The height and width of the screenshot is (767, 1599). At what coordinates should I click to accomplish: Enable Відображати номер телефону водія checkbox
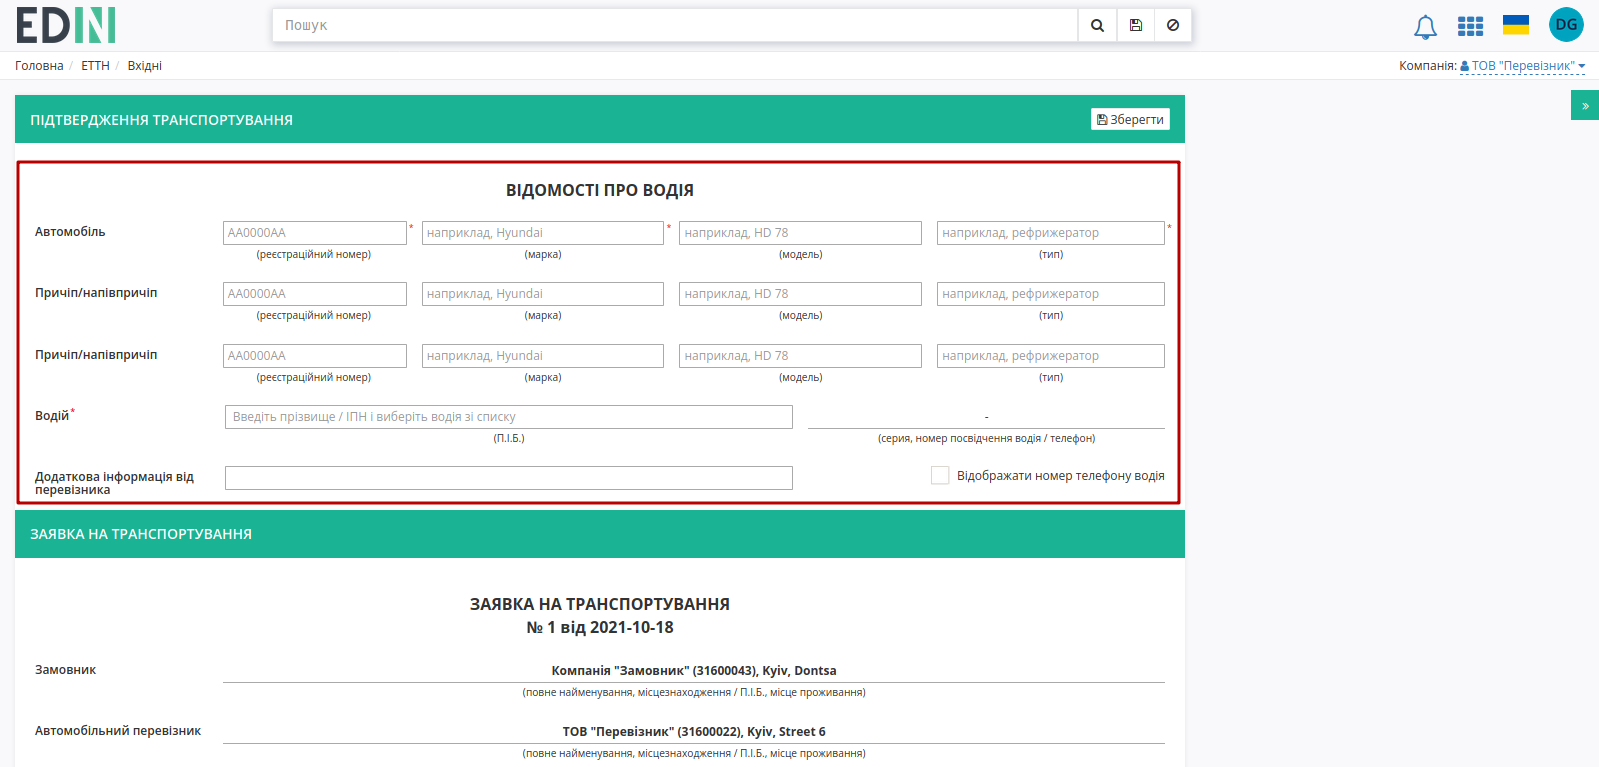coord(940,476)
